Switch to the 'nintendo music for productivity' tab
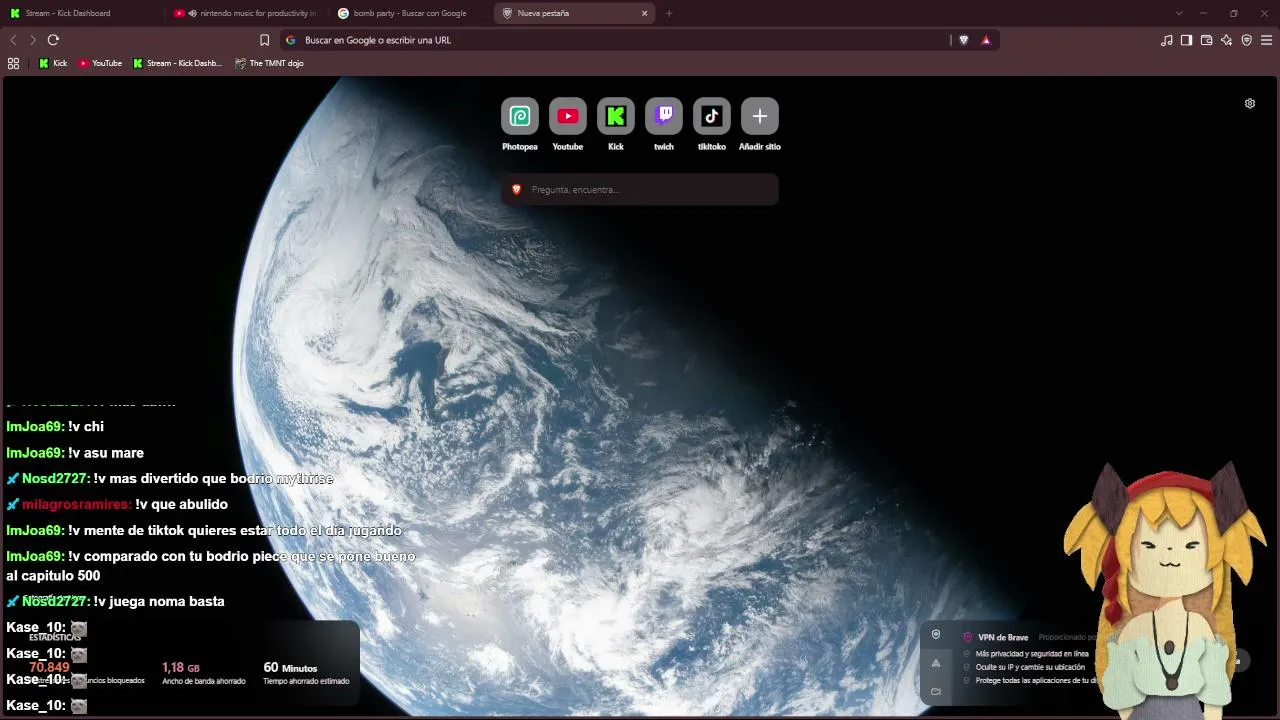The height and width of the screenshot is (720, 1280). (245, 13)
